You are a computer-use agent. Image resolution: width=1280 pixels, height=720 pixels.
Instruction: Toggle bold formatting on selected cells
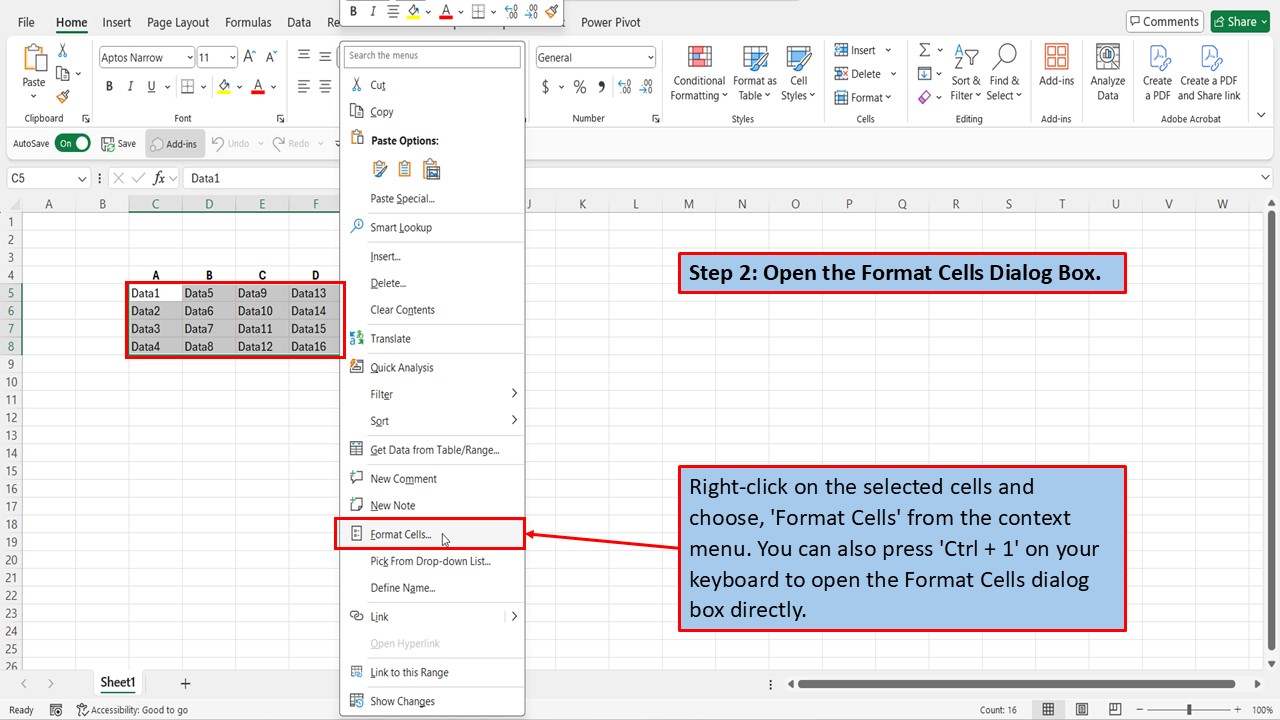[109, 86]
